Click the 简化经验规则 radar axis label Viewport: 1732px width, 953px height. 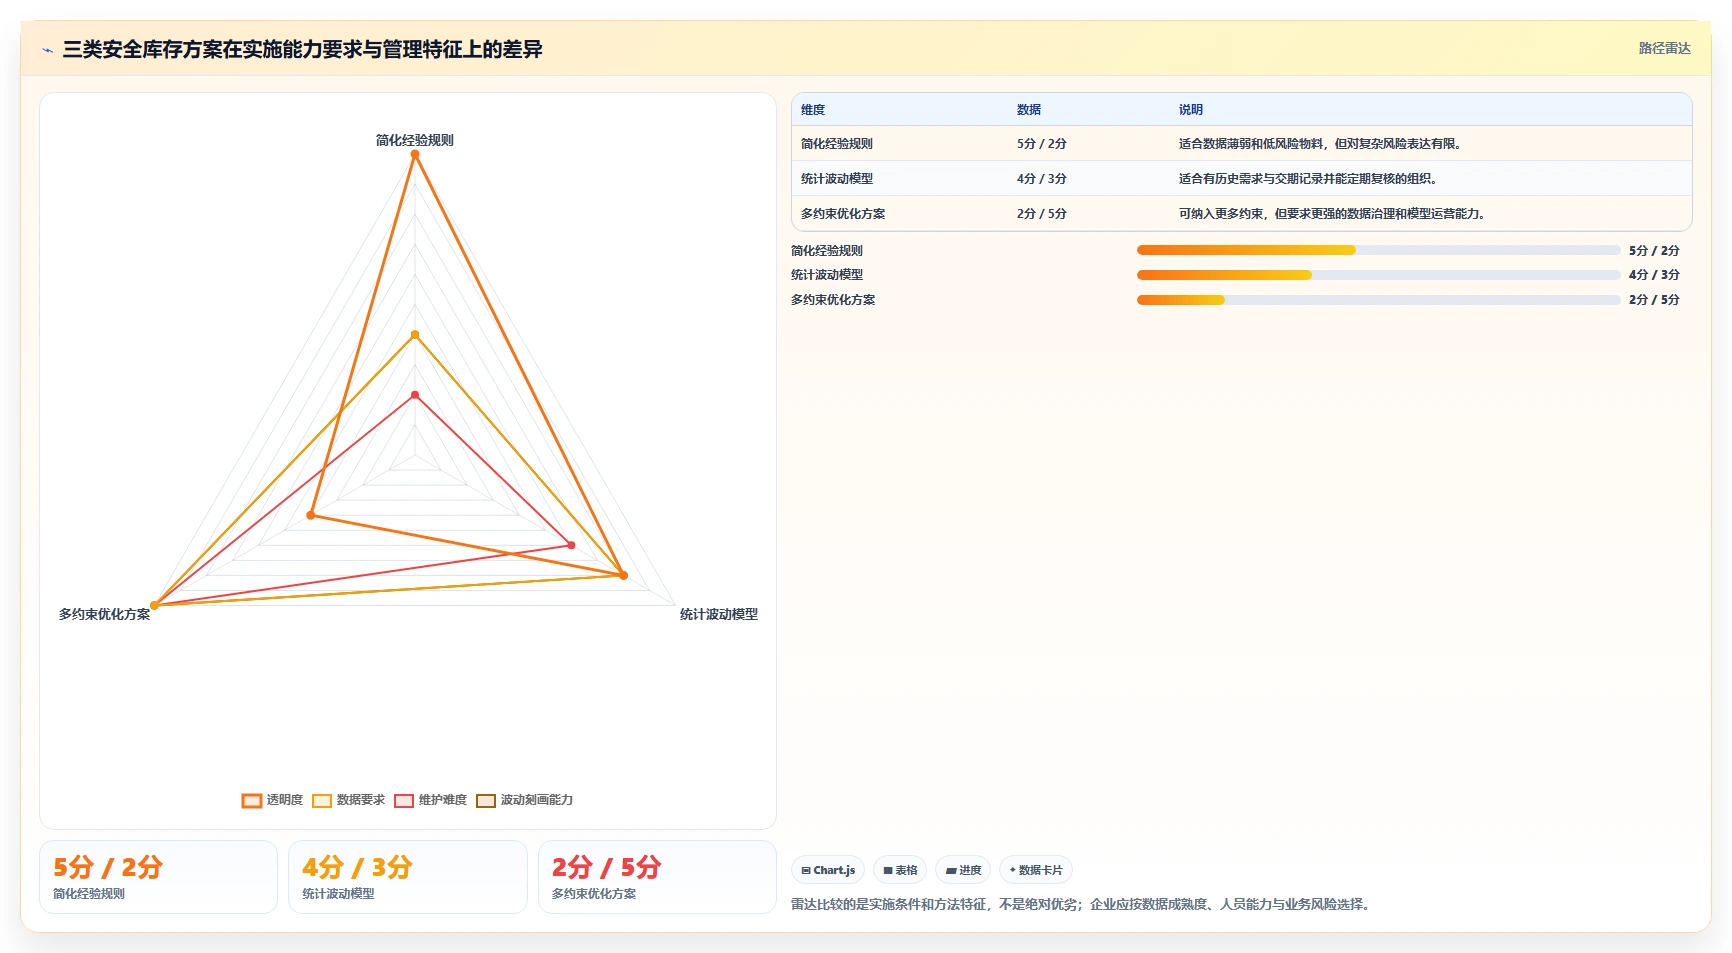coord(415,140)
